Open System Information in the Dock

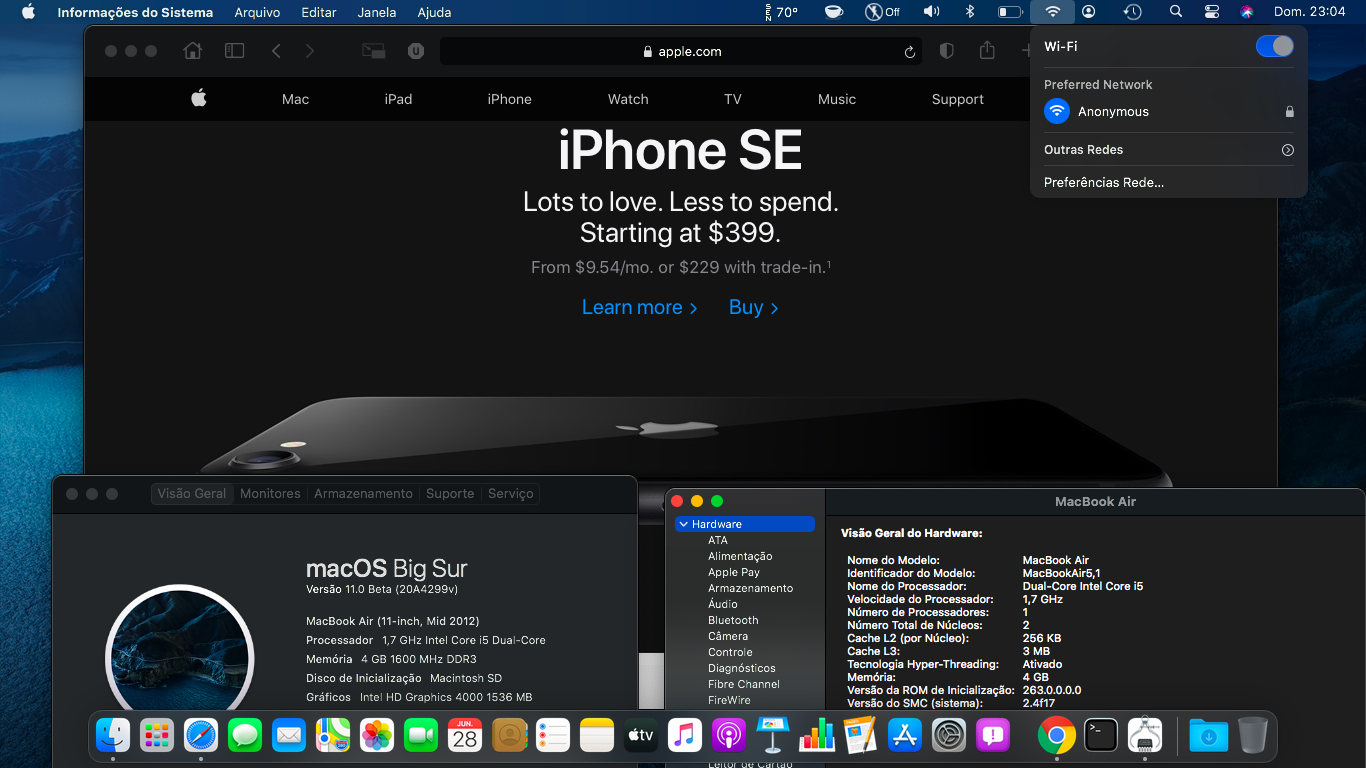point(1145,736)
